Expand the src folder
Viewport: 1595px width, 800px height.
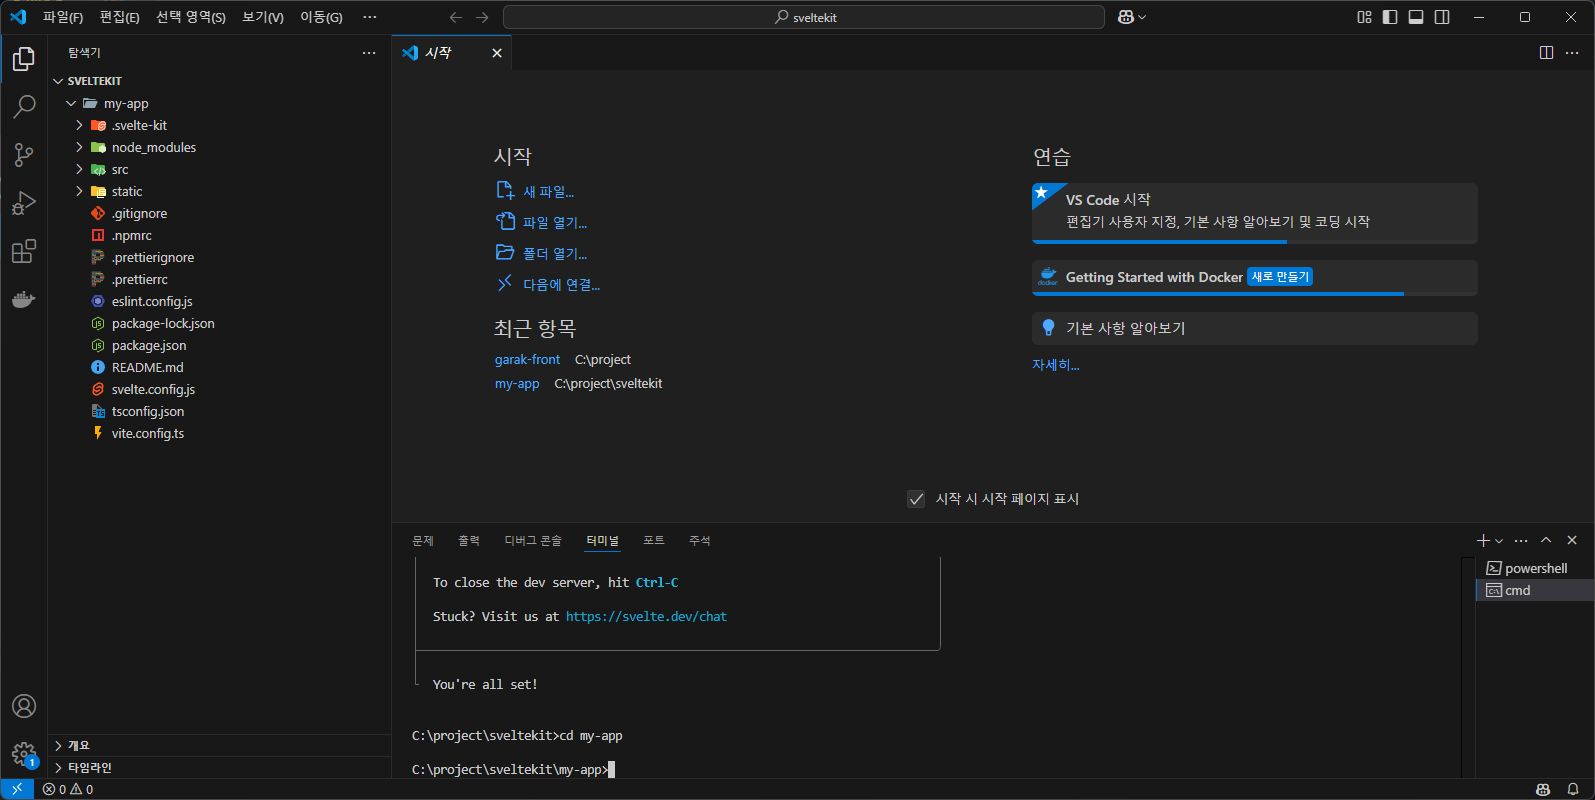point(79,169)
